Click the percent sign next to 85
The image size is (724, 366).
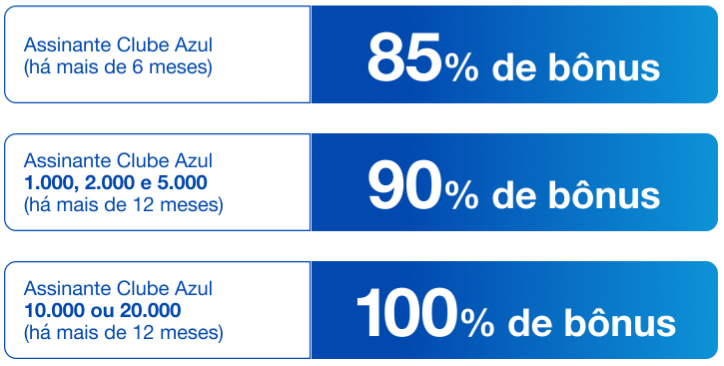(462, 69)
